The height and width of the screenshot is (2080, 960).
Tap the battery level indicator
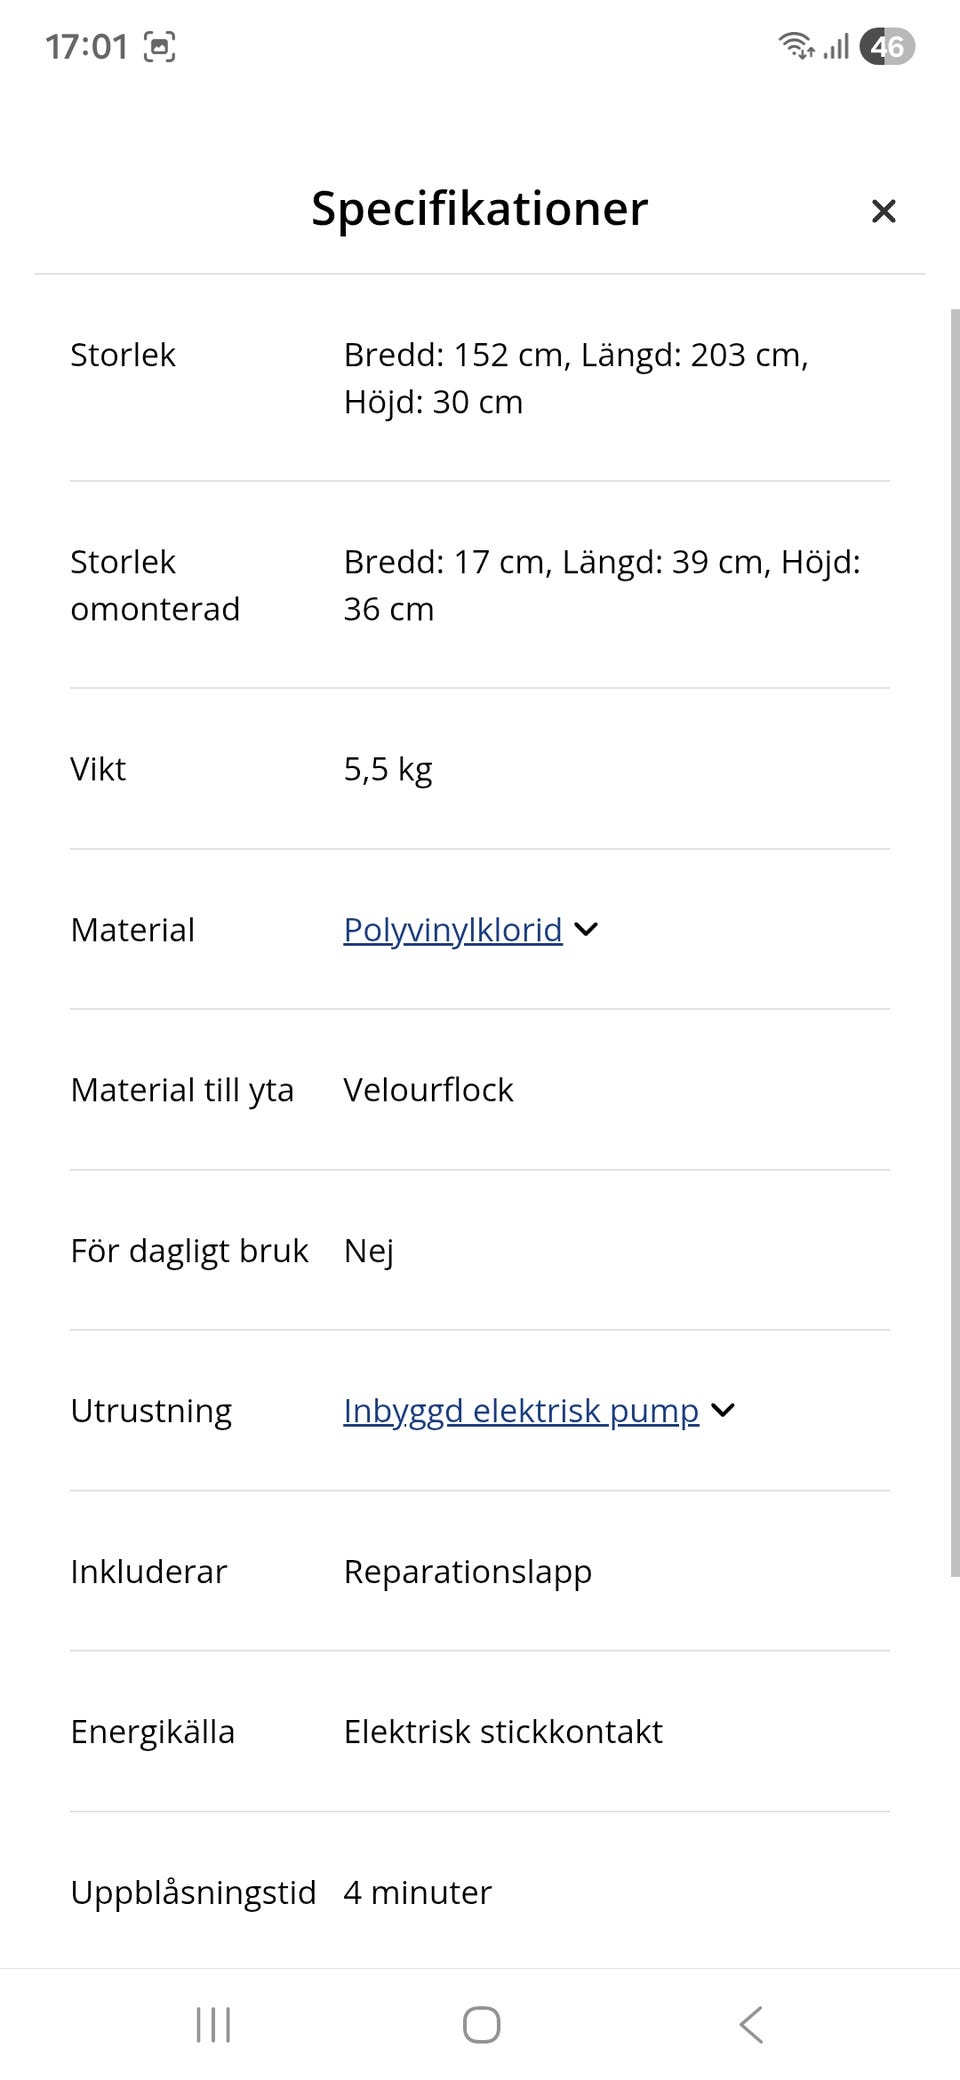coord(887,47)
